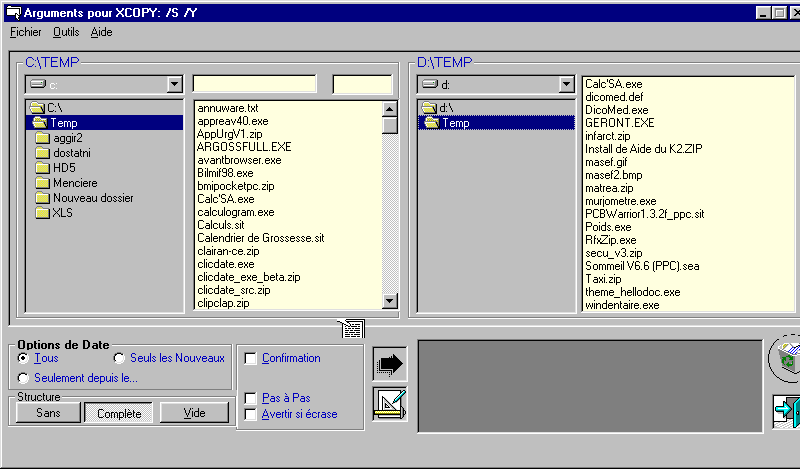Open the Aide menu
Screen dimensions: 800x469
pyautogui.click(x=102, y=32)
